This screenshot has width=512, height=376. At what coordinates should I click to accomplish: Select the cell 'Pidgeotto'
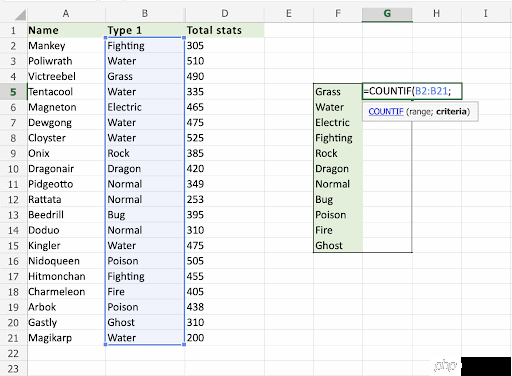tap(66, 184)
